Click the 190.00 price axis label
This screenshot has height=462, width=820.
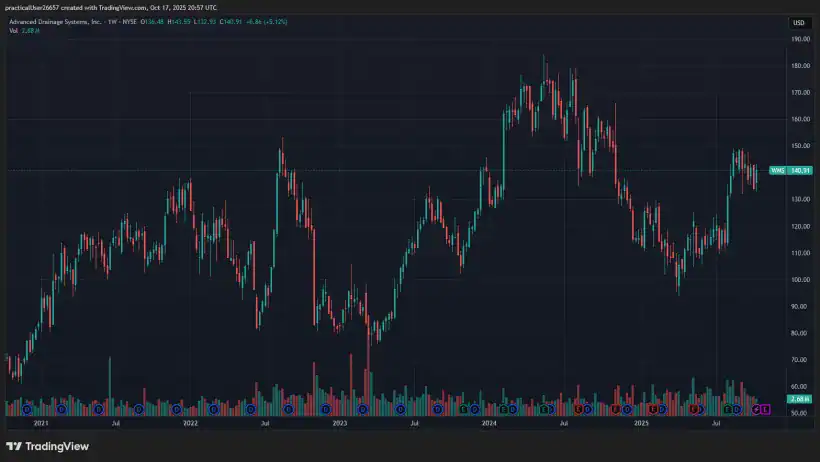click(x=799, y=39)
